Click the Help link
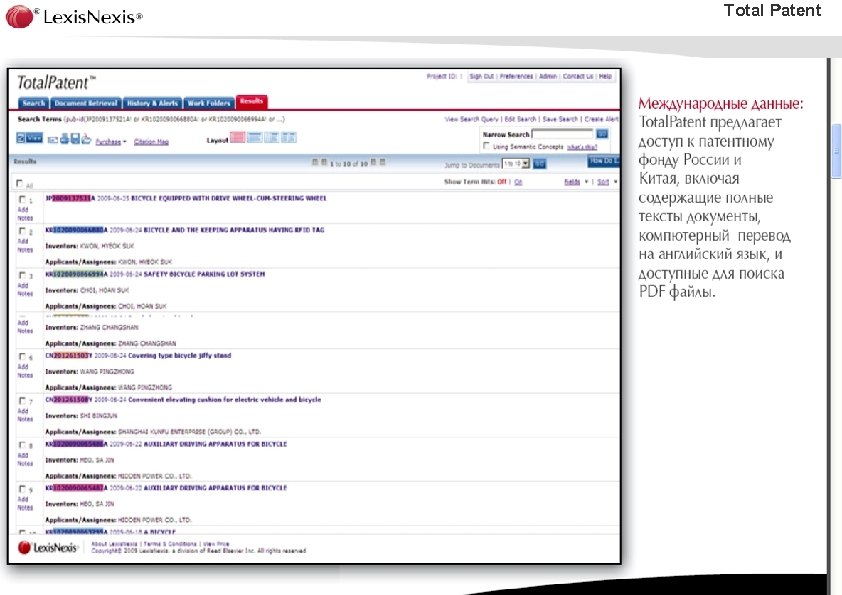 click(605, 77)
